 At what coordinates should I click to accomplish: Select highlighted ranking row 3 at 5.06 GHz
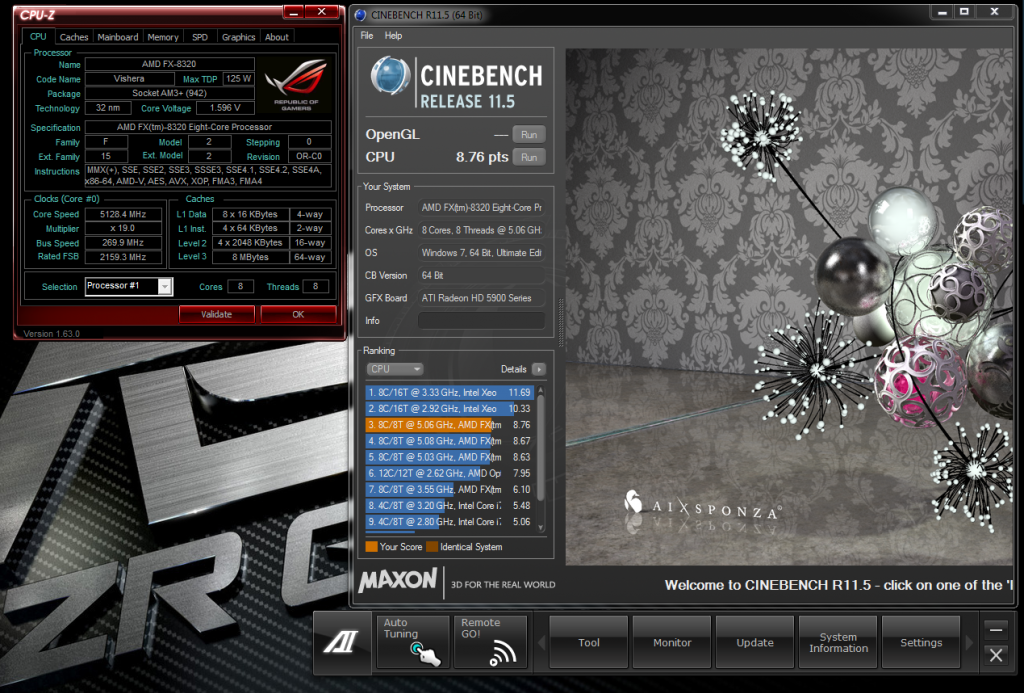[x=450, y=425]
